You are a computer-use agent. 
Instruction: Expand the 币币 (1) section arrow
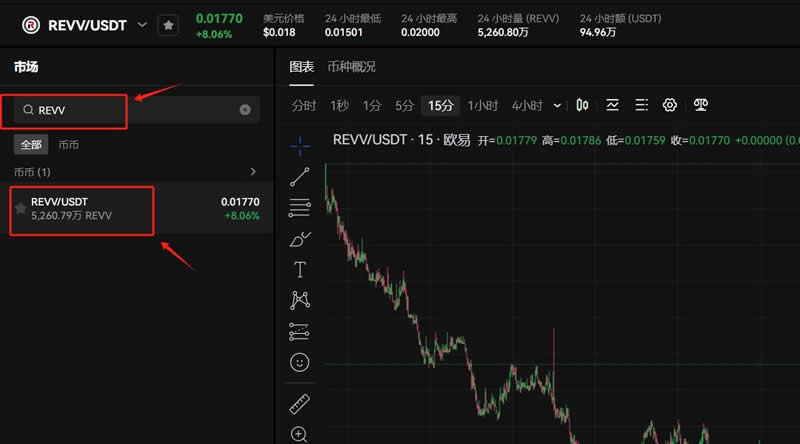click(253, 172)
